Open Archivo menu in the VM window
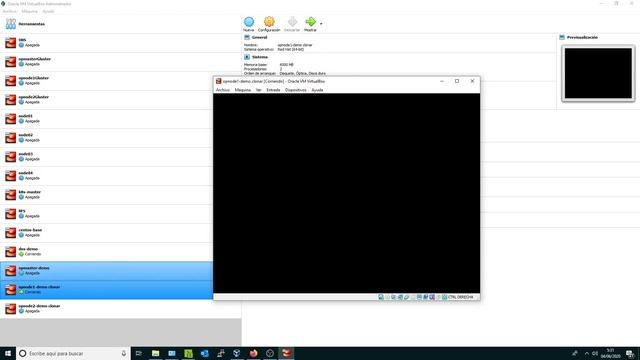The image size is (640, 360). pyautogui.click(x=223, y=90)
